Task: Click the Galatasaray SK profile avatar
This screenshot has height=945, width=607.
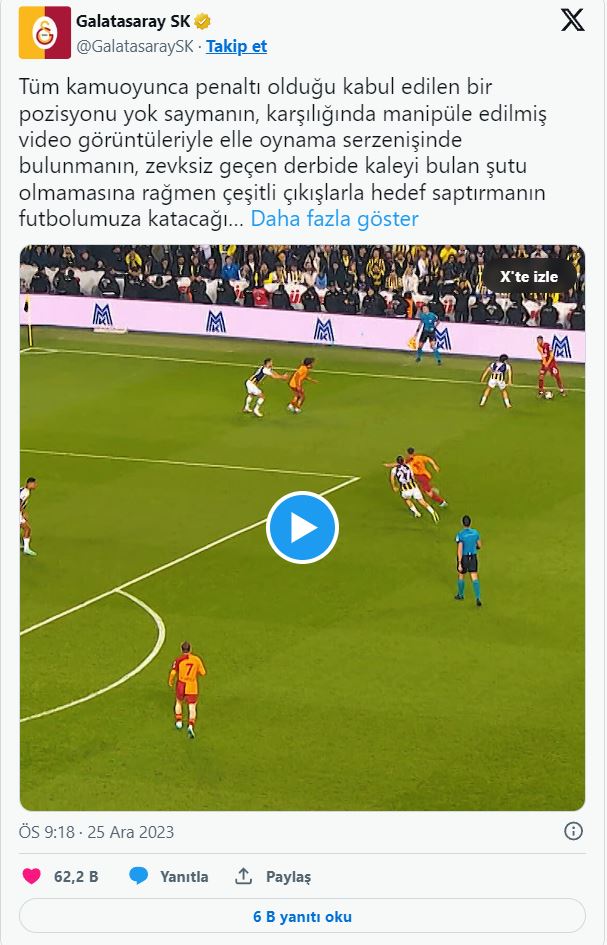Action: (45, 33)
